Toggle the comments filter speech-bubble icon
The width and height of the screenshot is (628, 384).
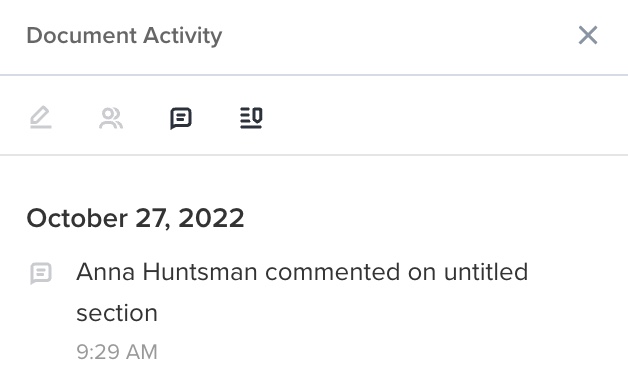[x=181, y=118]
